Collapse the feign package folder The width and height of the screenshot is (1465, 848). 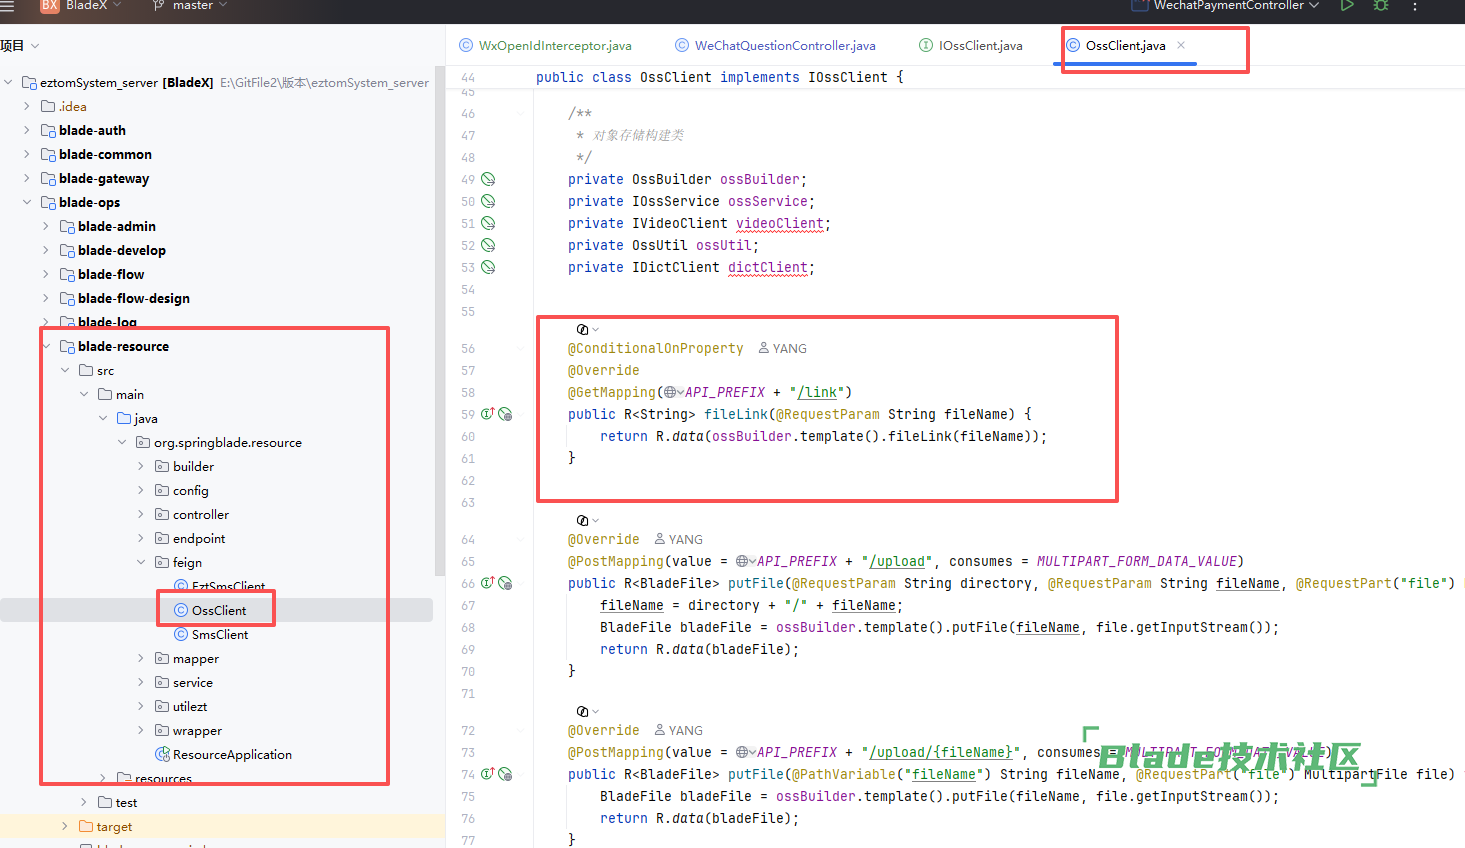[x=140, y=562]
